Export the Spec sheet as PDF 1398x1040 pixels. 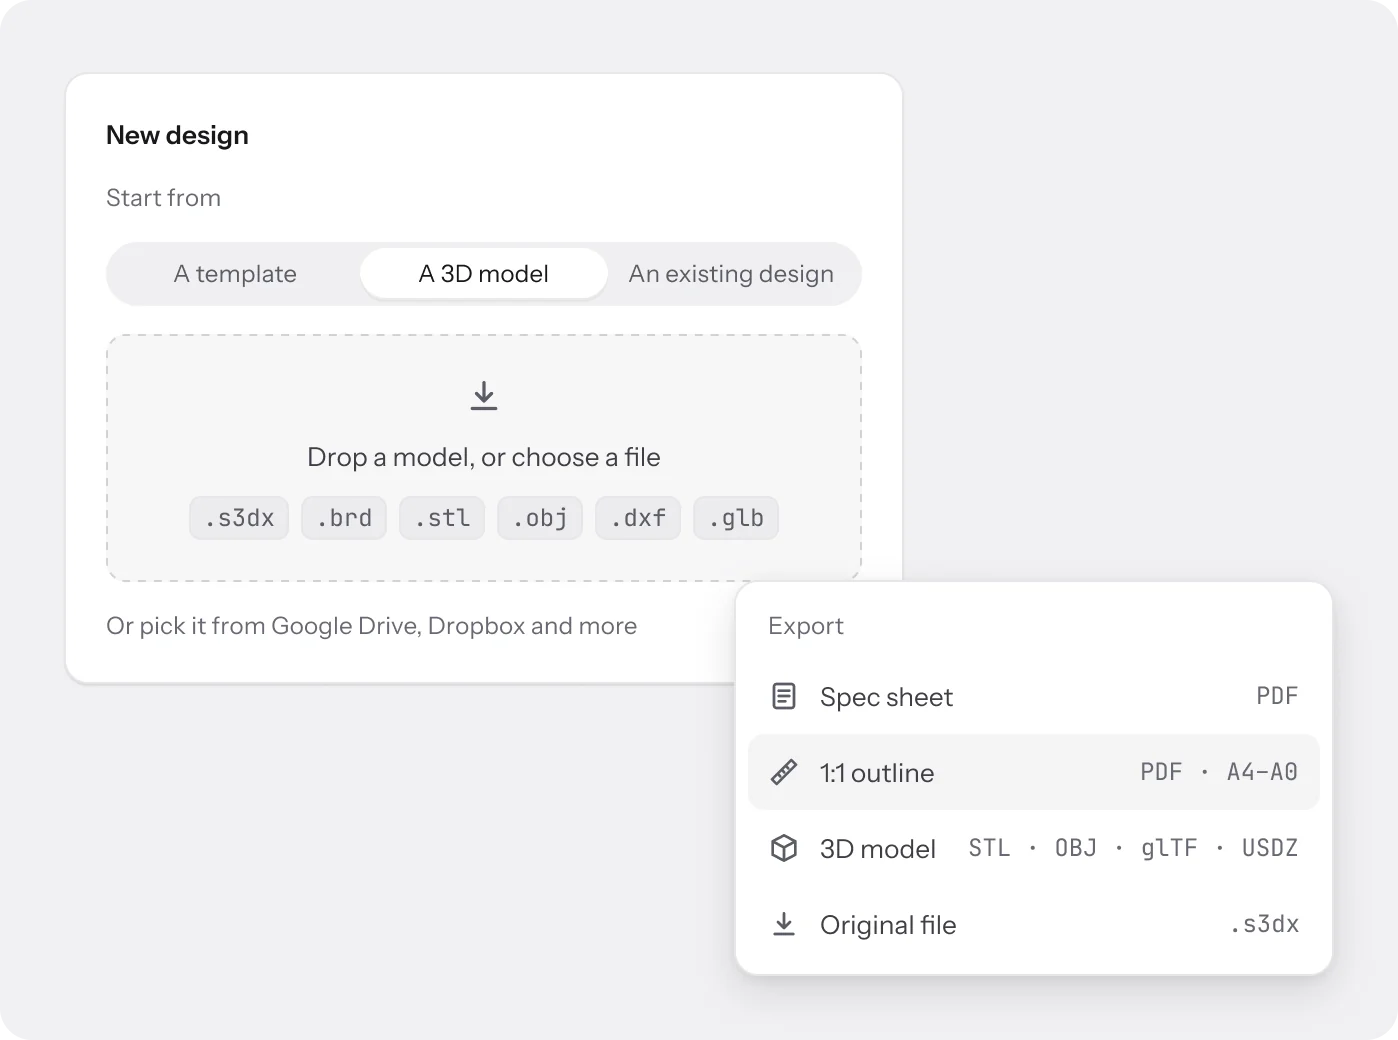[1034, 696]
